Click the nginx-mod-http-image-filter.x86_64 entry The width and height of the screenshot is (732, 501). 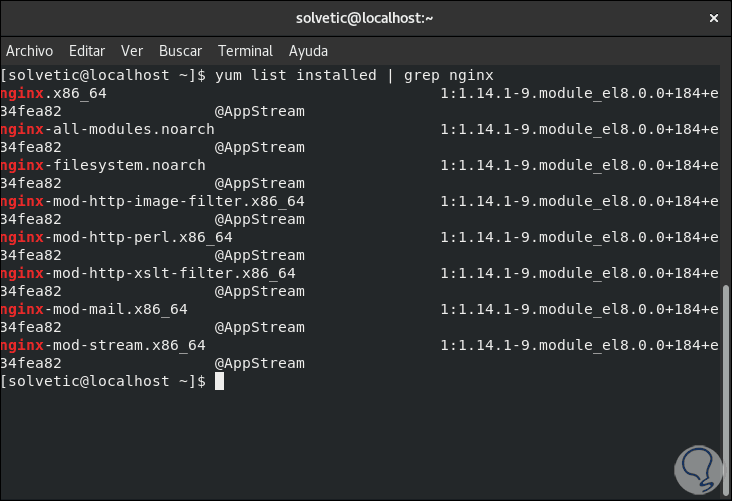click(x=153, y=201)
